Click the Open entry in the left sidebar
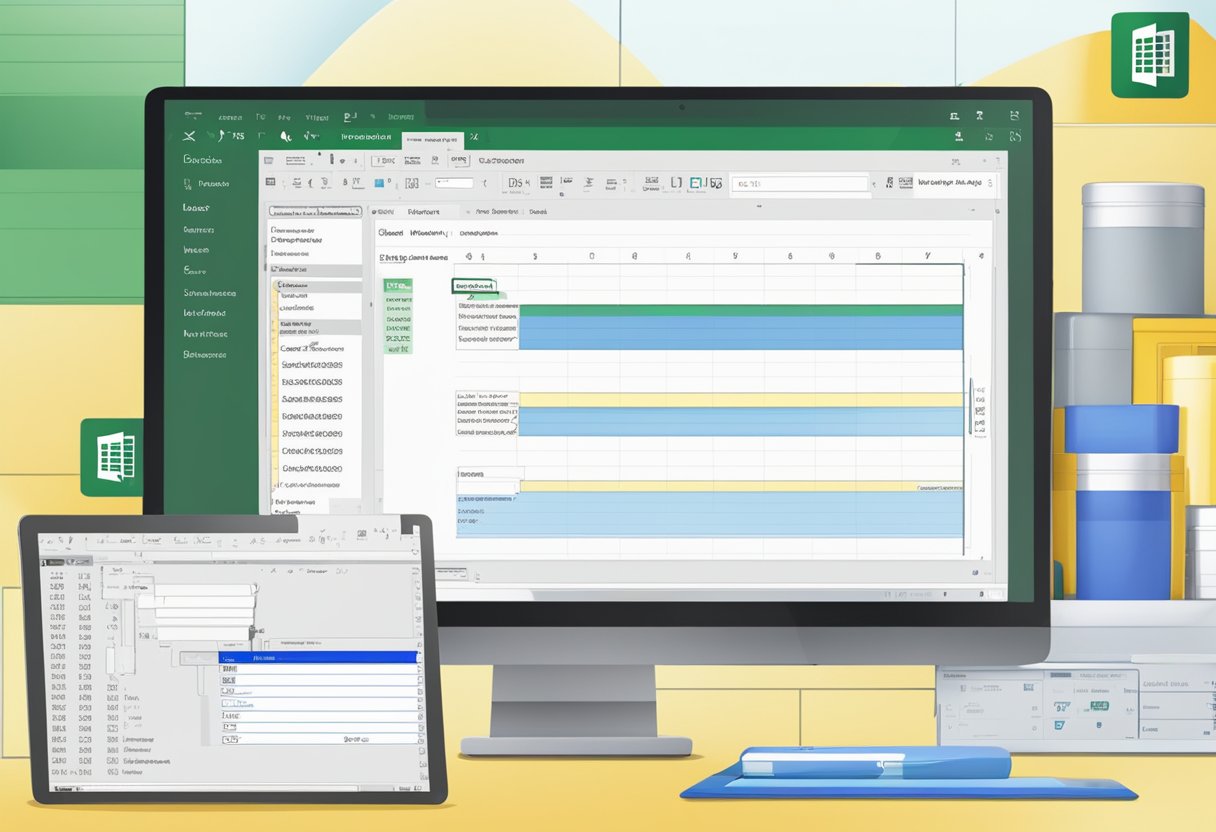Screen dimensions: 1216x832 195,207
